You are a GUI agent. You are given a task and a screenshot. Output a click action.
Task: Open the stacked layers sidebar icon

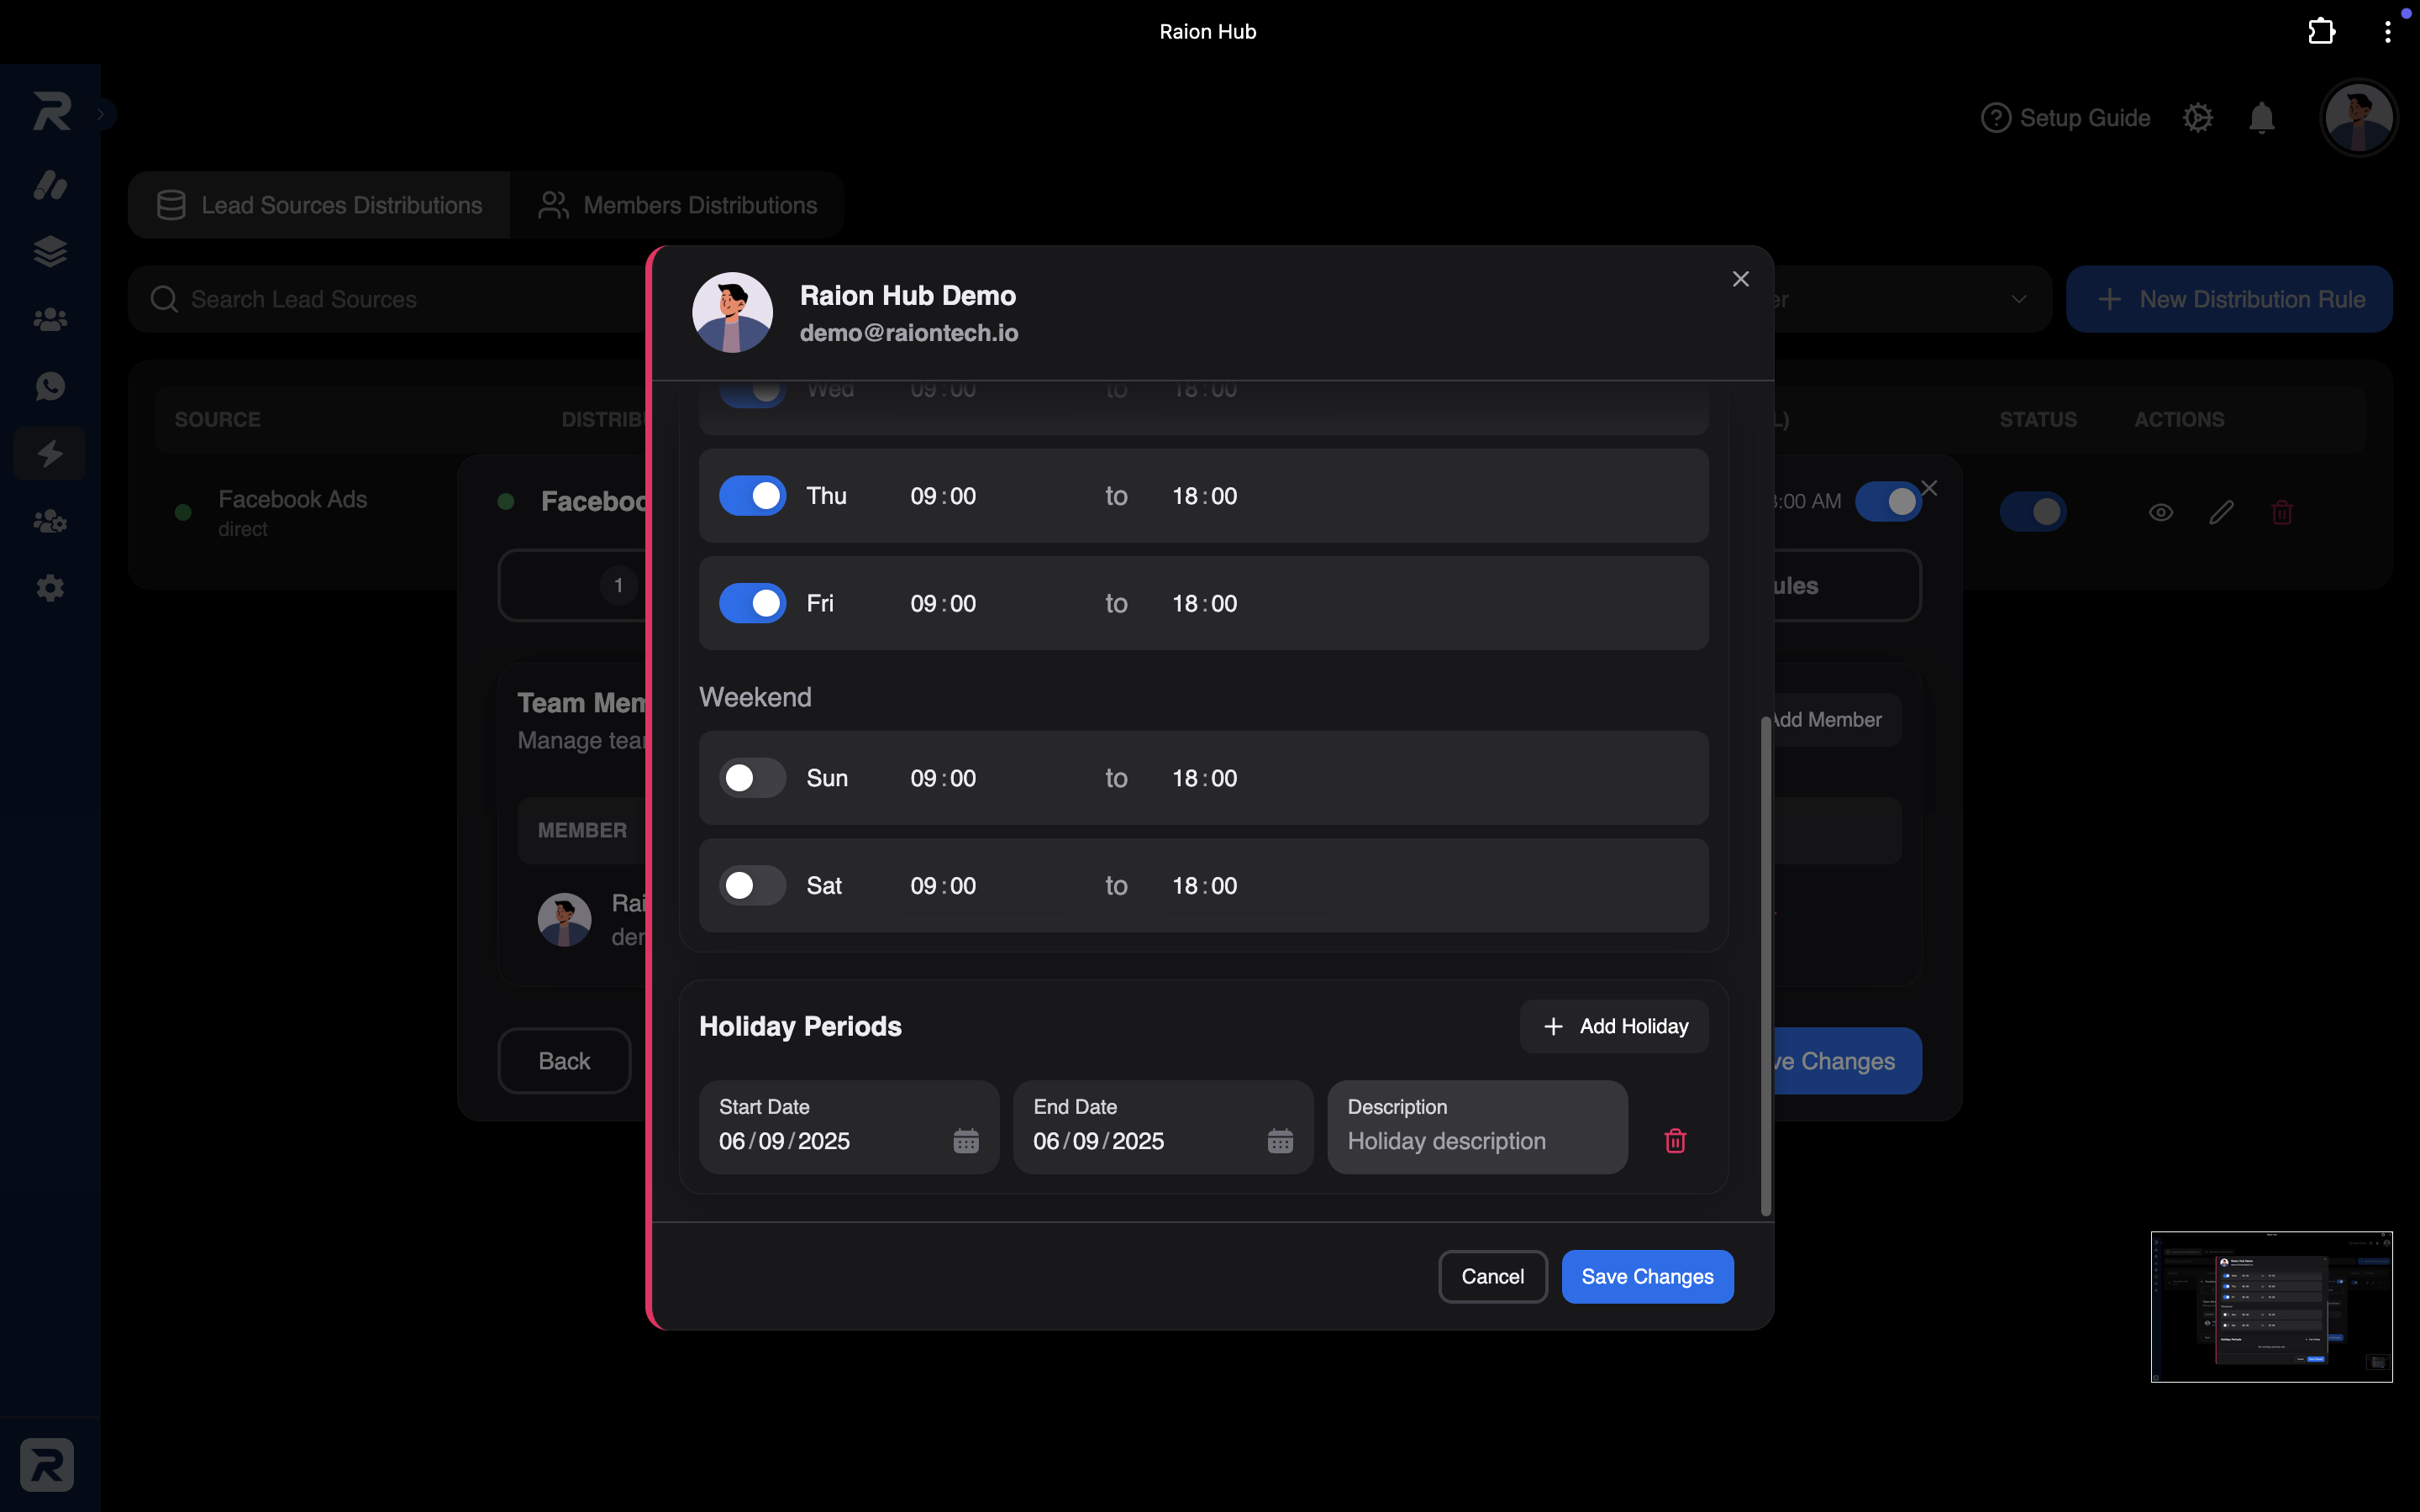50,251
